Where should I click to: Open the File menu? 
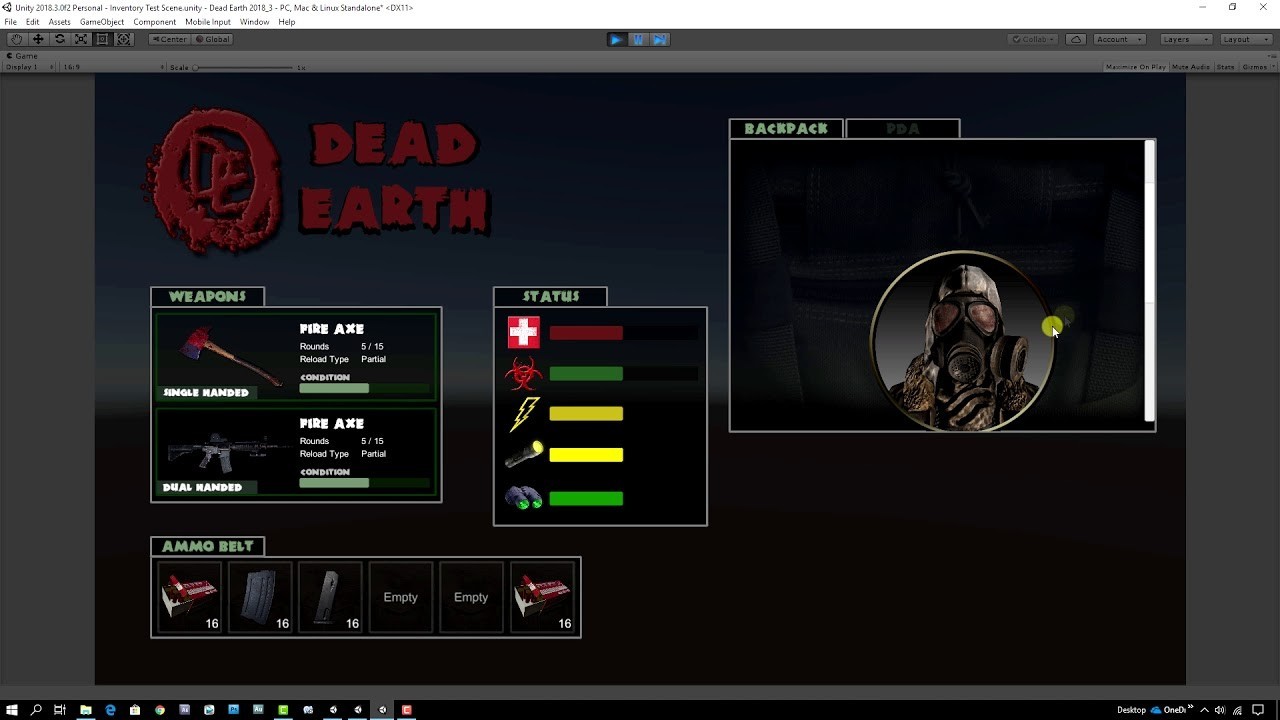tap(11, 22)
